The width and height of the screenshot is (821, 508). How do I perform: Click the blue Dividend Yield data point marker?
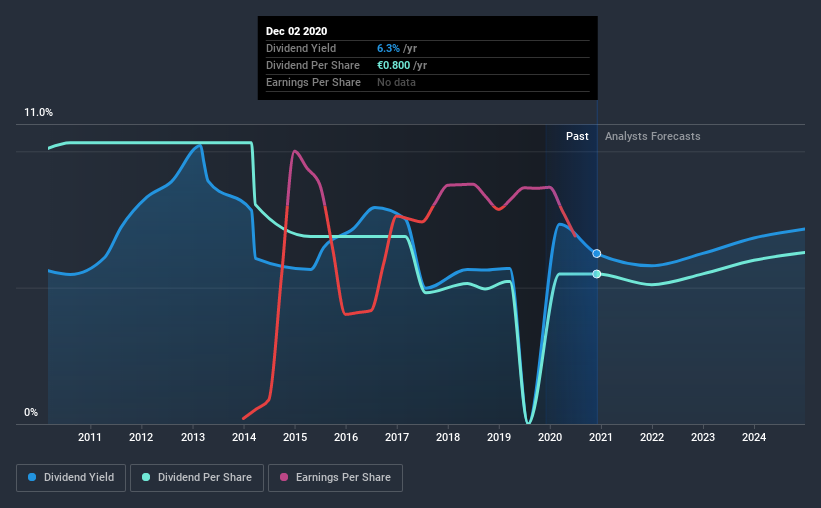tap(597, 253)
